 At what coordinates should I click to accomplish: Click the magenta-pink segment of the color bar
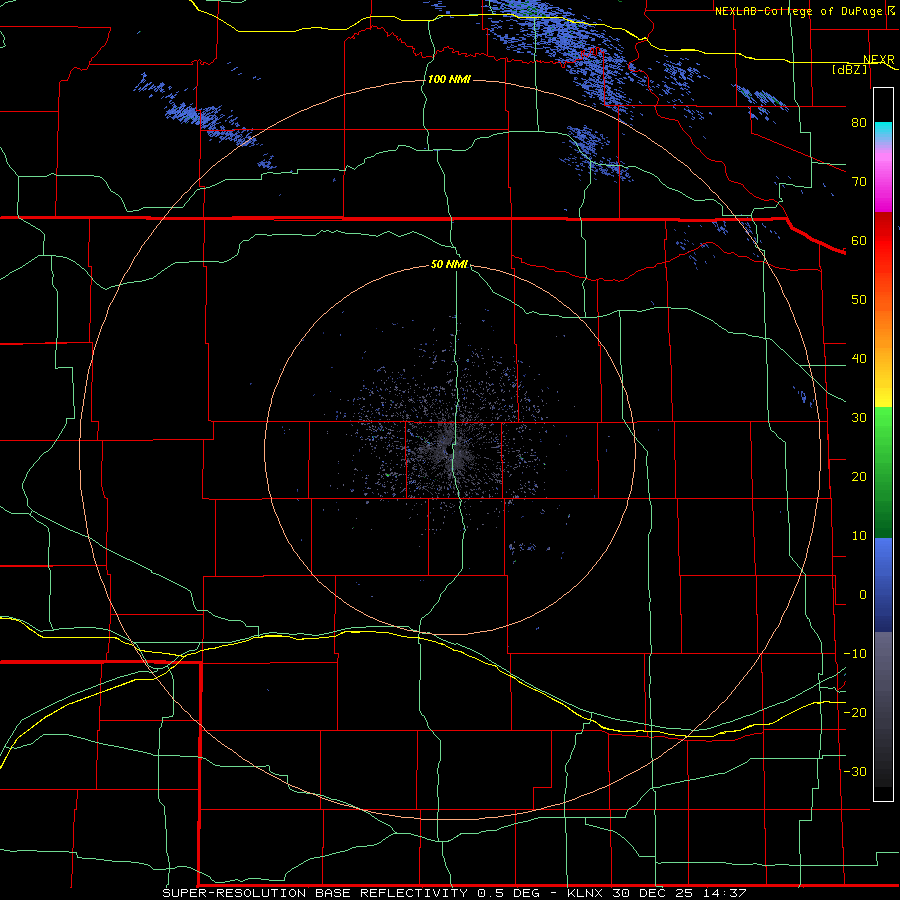pyautogui.click(x=883, y=181)
